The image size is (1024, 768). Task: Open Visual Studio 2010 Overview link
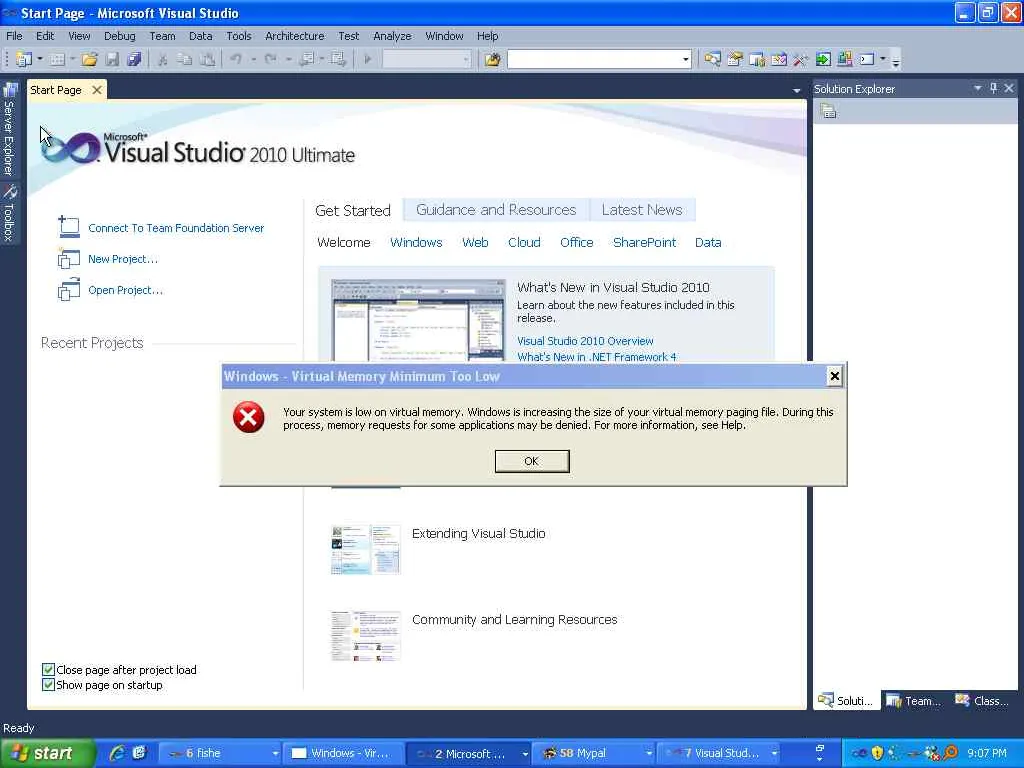point(585,341)
